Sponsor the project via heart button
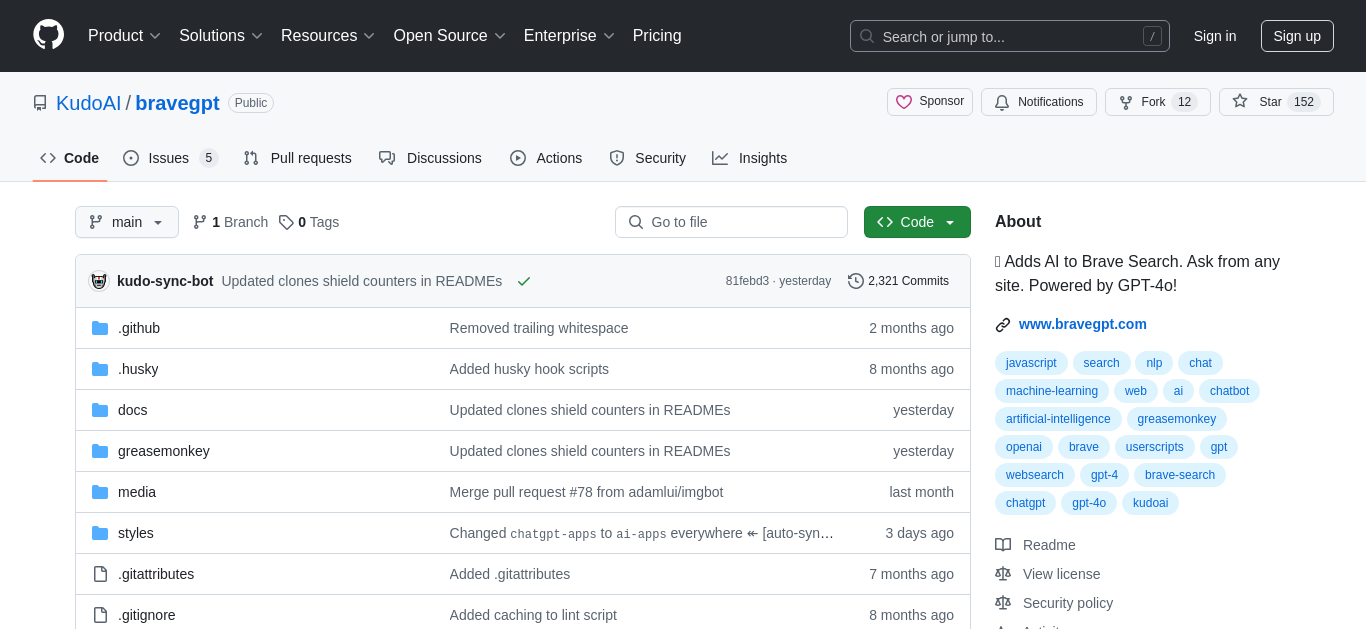 coord(930,102)
